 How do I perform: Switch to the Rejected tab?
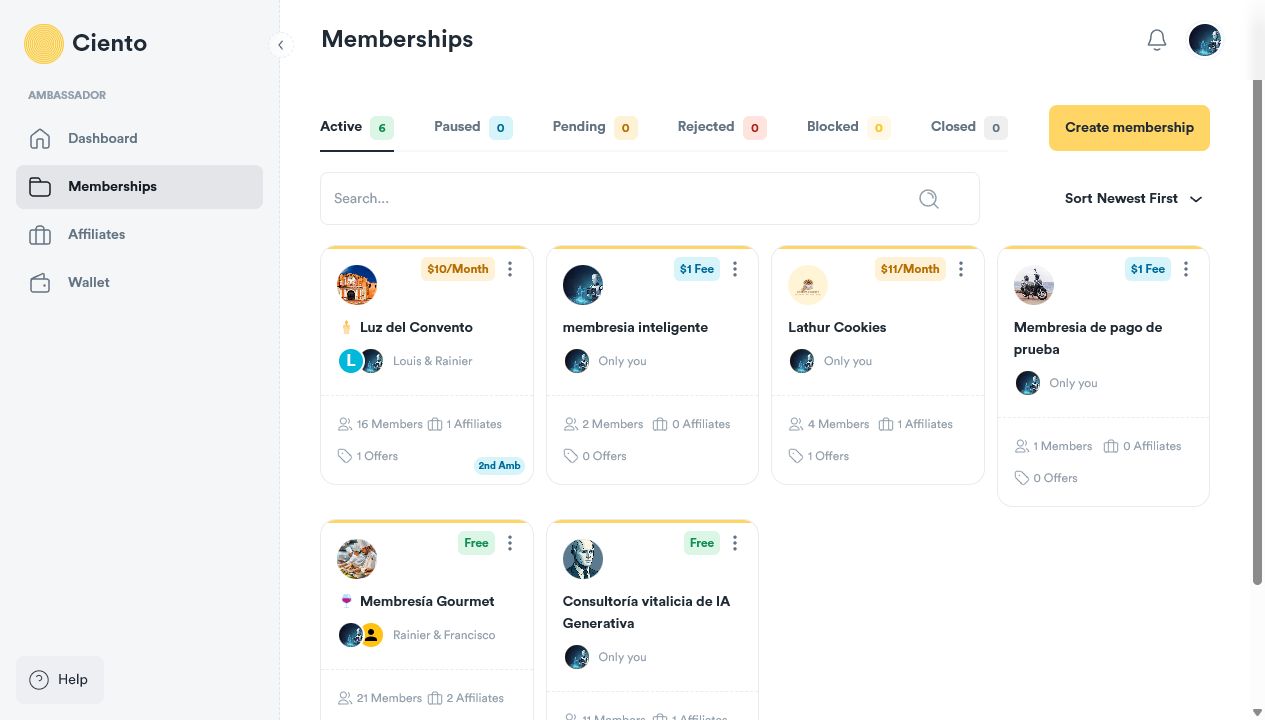tap(722, 127)
